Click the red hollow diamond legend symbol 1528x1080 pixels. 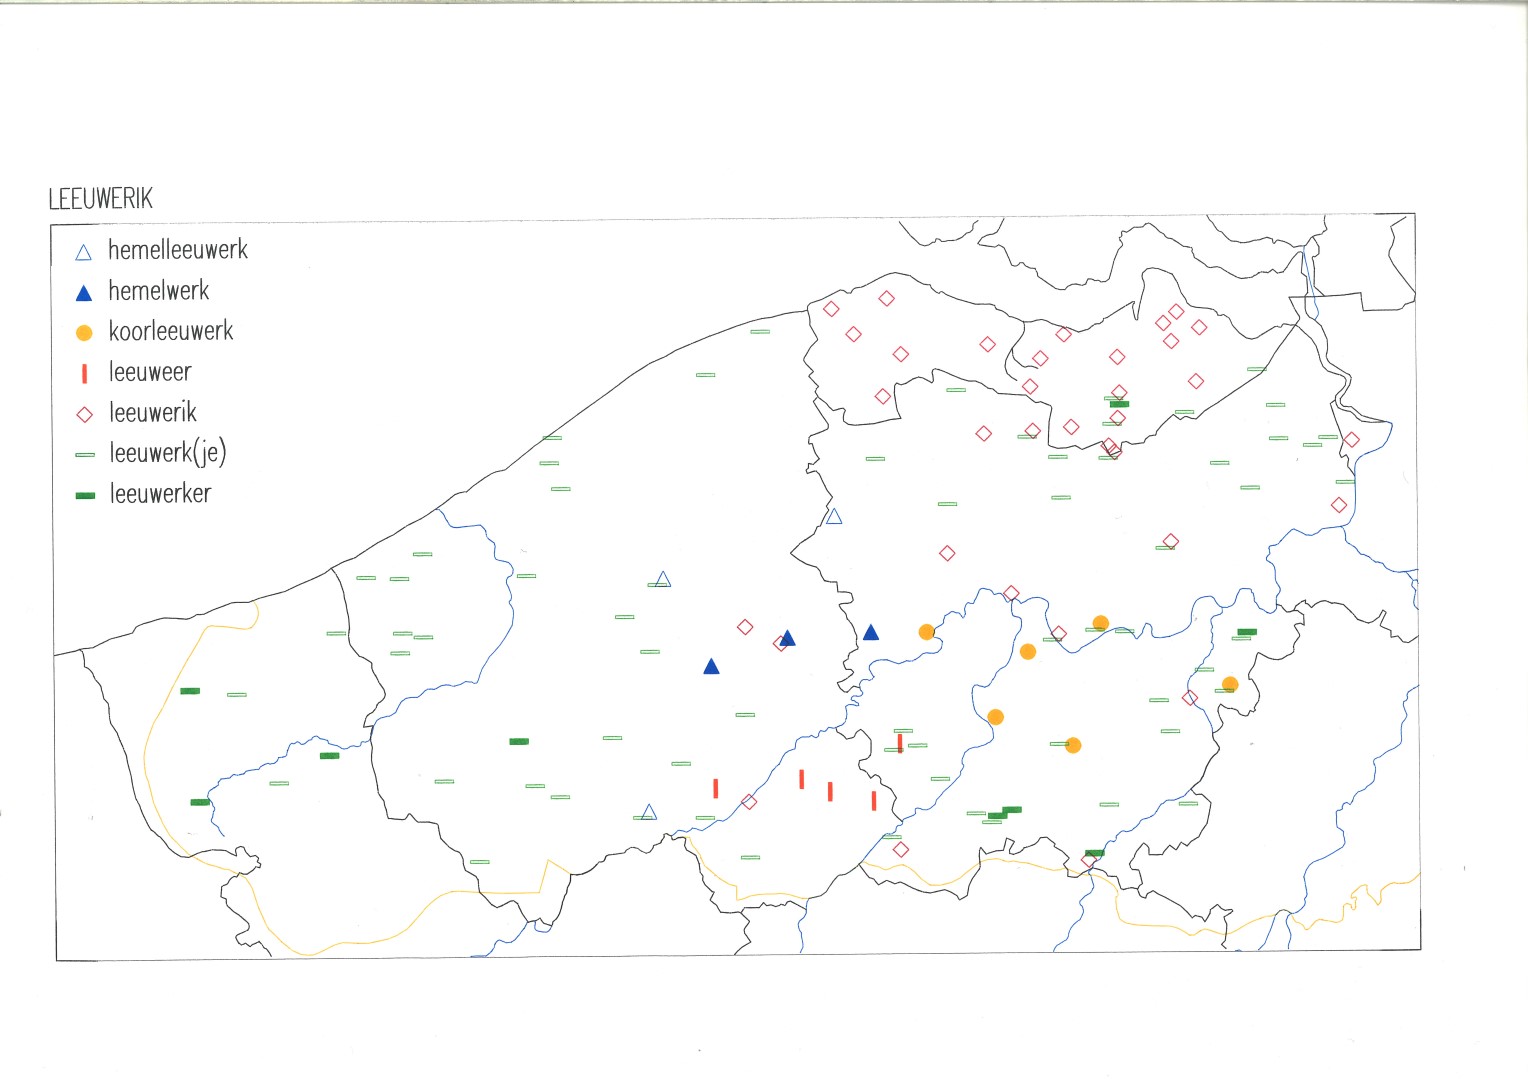(x=84, y=414)
